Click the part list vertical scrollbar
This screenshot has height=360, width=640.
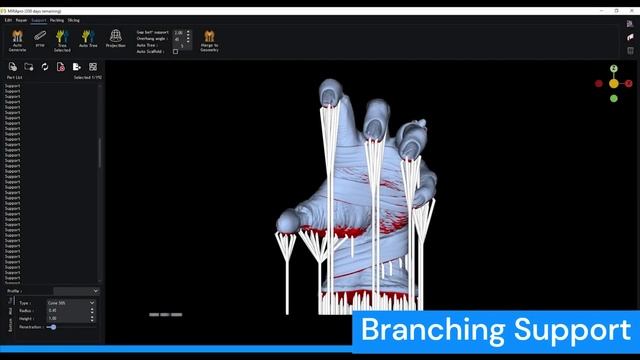(x=100, y=153)
